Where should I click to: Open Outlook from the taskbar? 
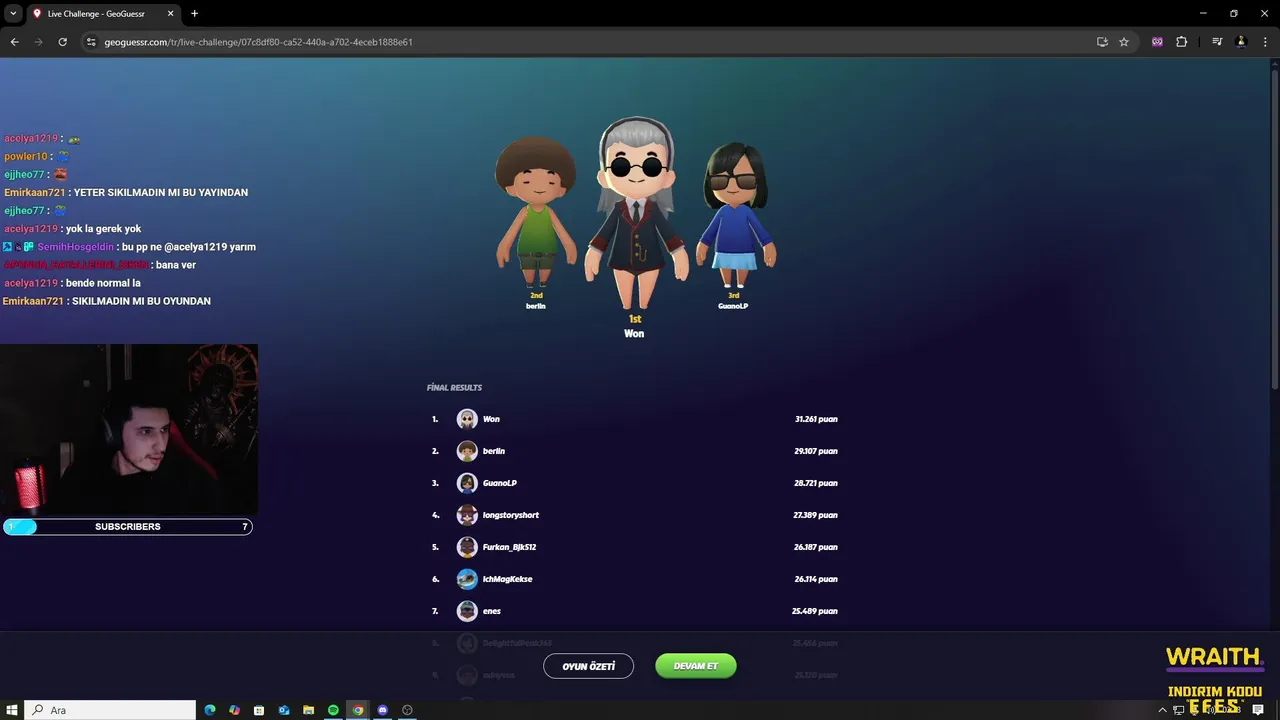(x=284, y=710)
